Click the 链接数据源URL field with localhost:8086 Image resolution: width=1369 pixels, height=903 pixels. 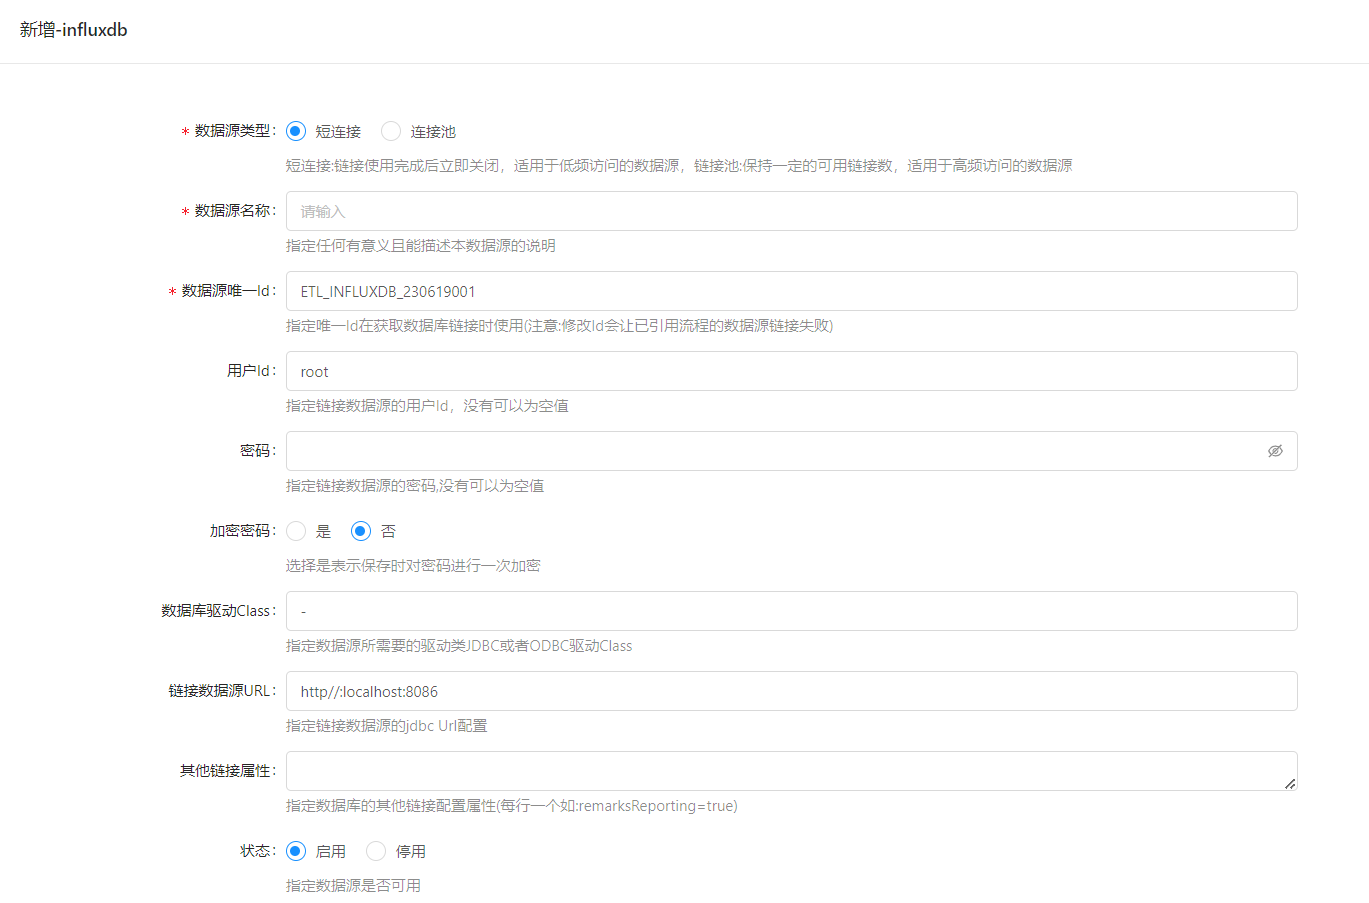click(790, 691)
